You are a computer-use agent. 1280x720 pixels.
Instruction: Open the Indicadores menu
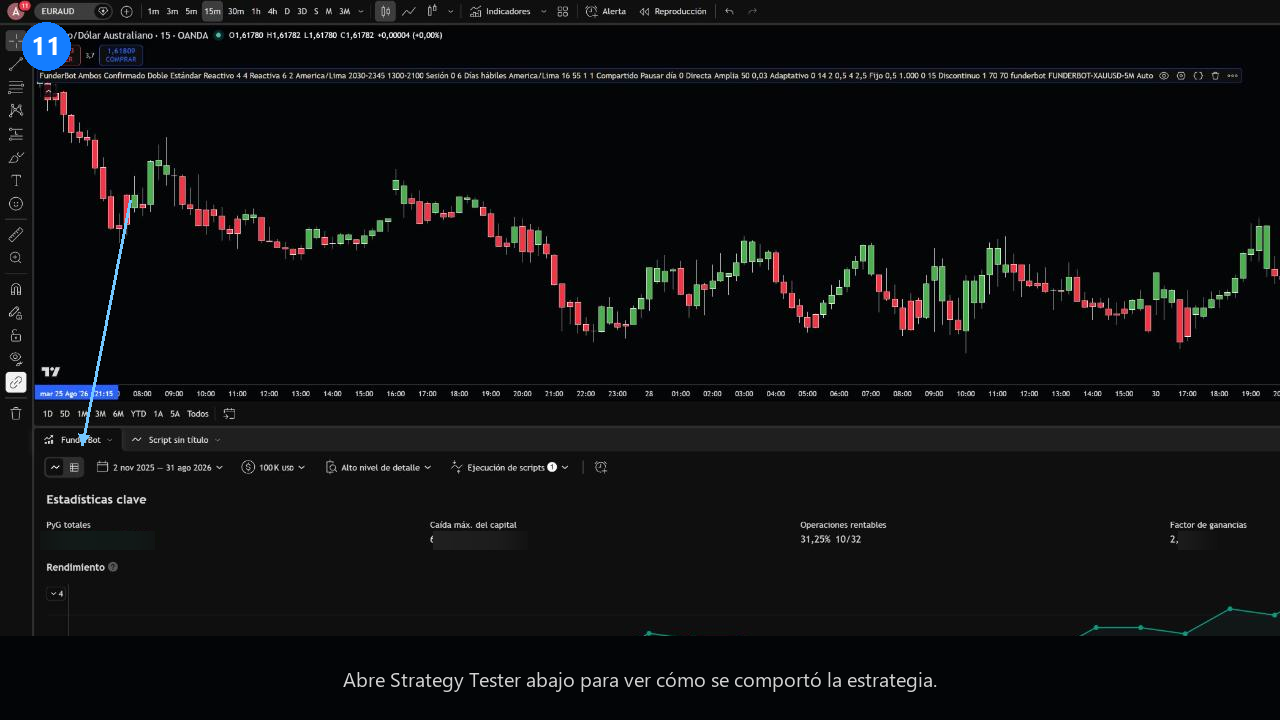point(500,11)
